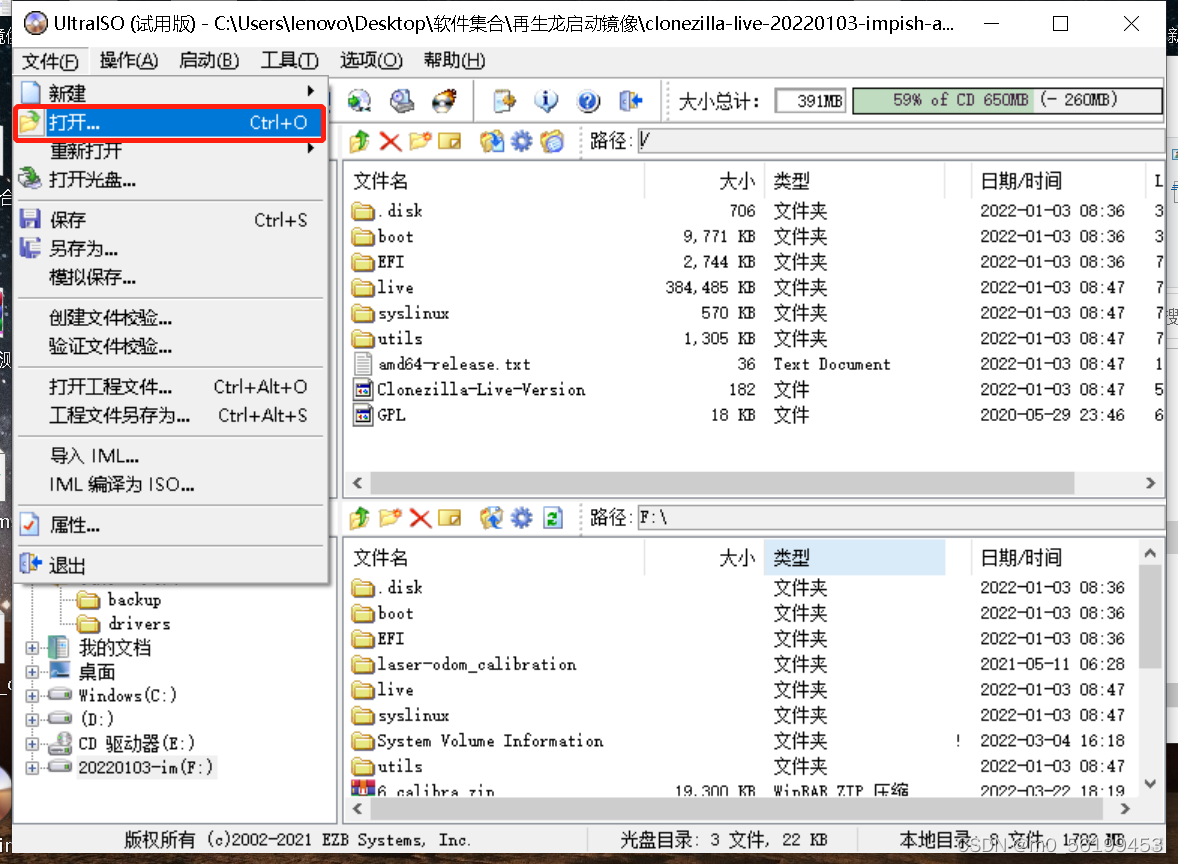The width and height of the screenshot is (1178, 864).
Task: Click the local path field showing F:\
Action: [x=900, y=518]
